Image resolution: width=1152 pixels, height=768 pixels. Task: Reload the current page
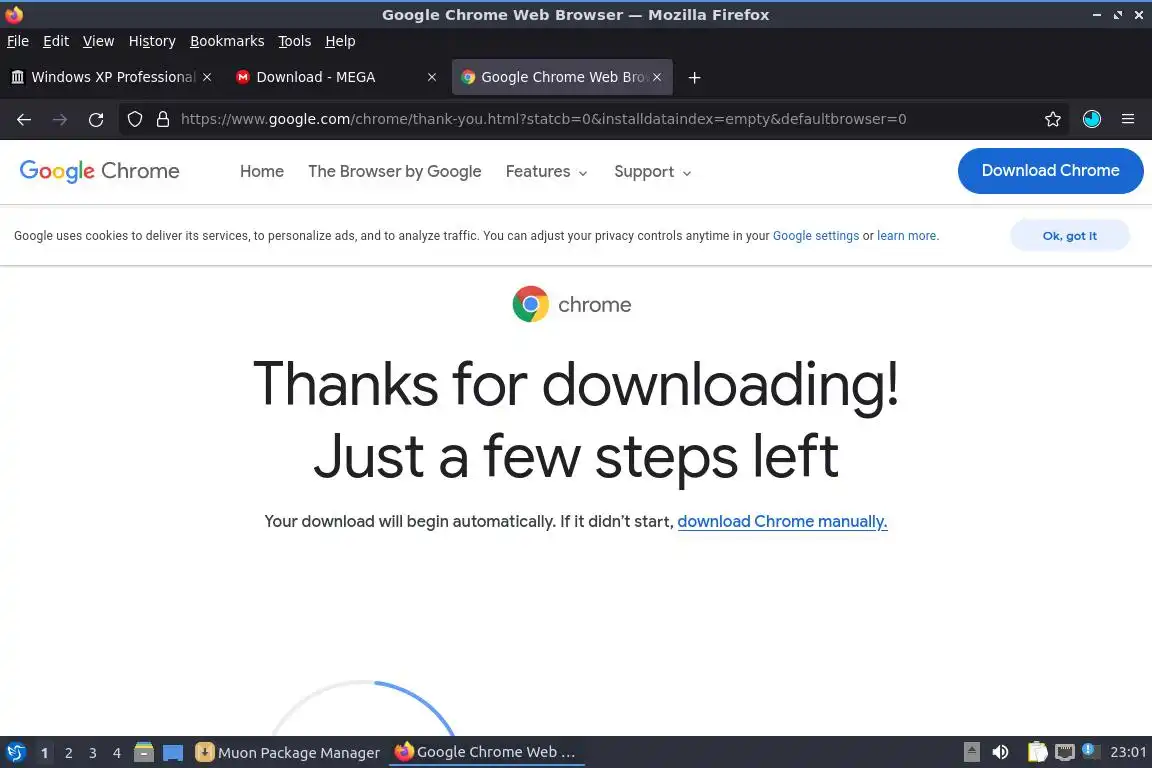96,119
